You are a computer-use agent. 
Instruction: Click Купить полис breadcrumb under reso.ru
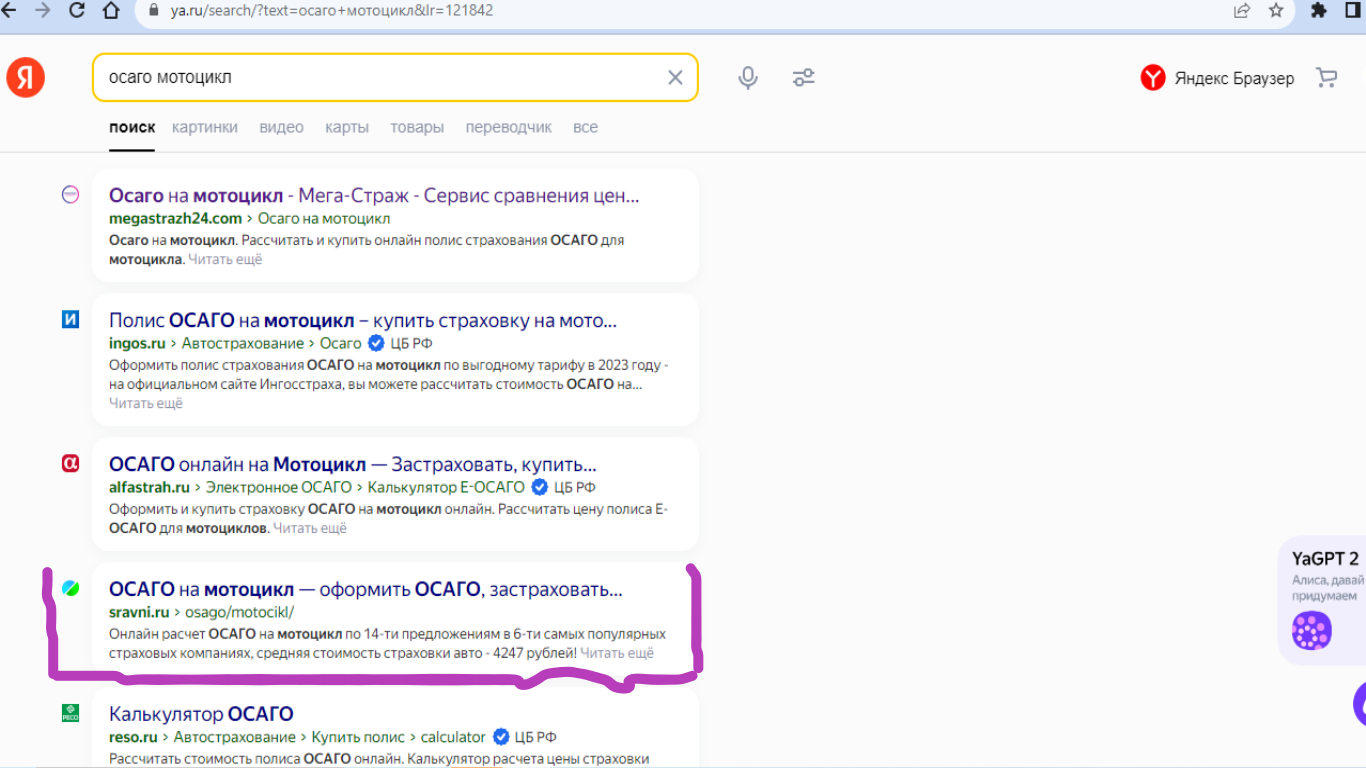pyautogui.click(x=358, y=737)
